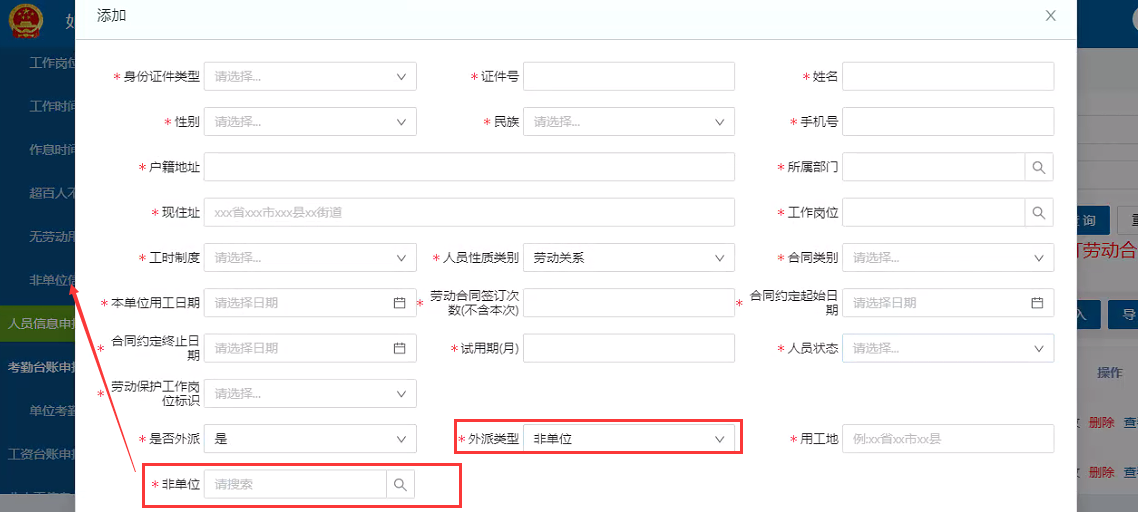Image resolution: width=1138 pixels, height=512 pixels.
Task: Click the 合同约定起始日期 date field
Action: pyautogui.click(x=948, y=303)
